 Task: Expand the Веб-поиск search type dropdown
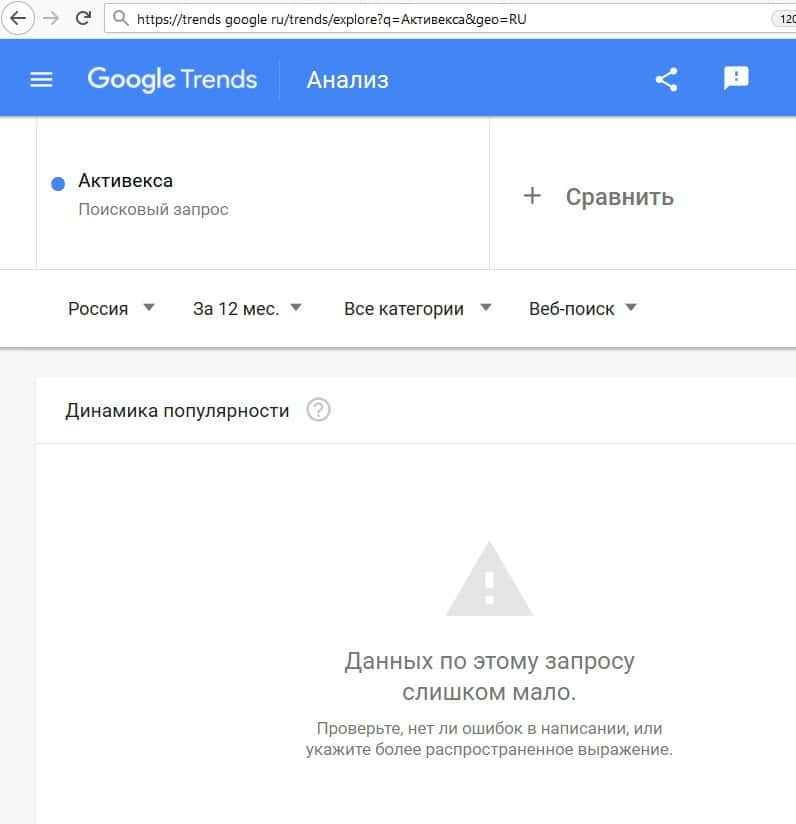point(583,308)
